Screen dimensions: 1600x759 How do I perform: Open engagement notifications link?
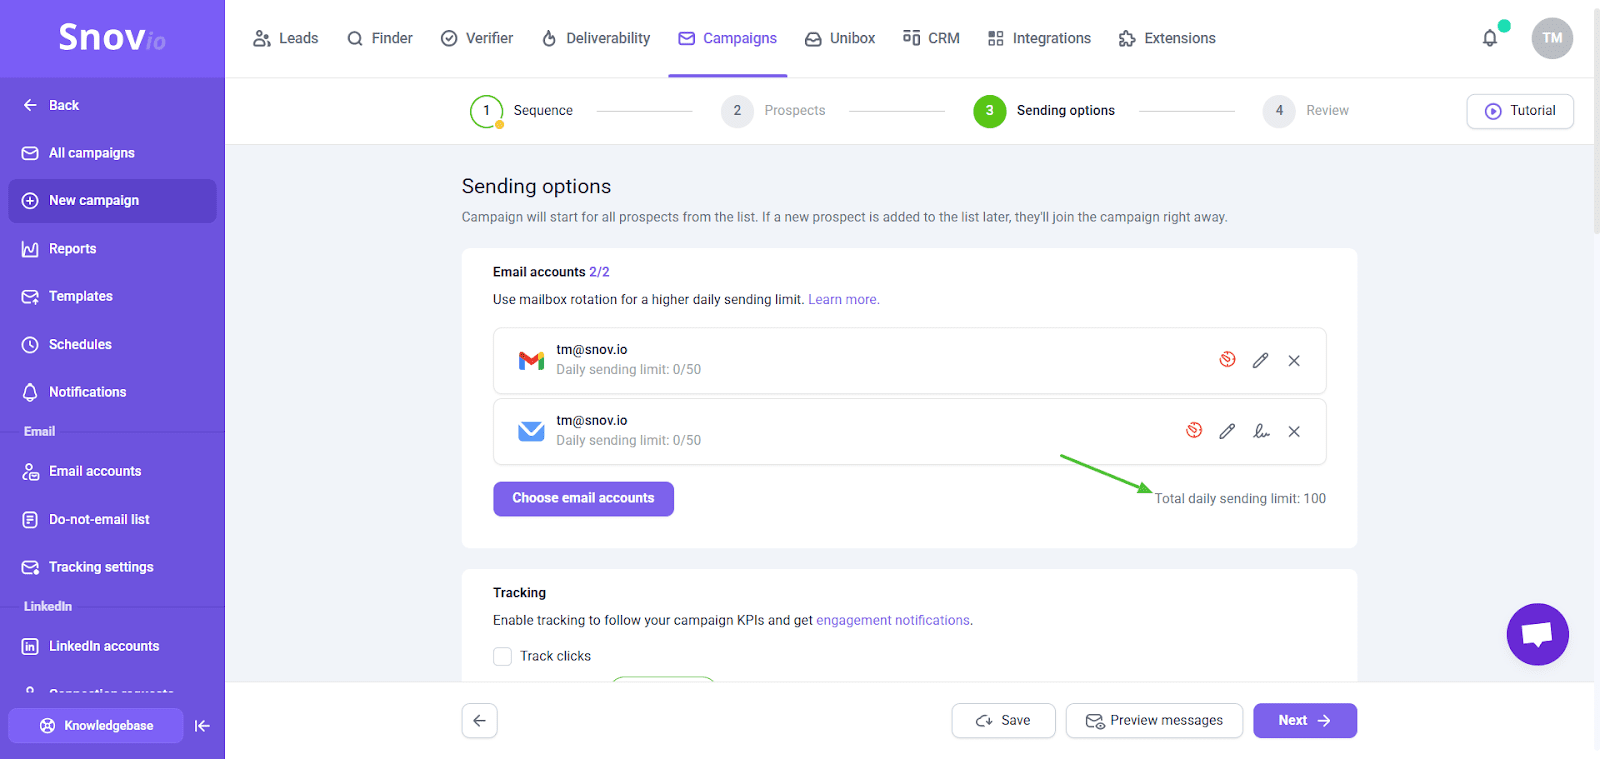tap(893, 620)
